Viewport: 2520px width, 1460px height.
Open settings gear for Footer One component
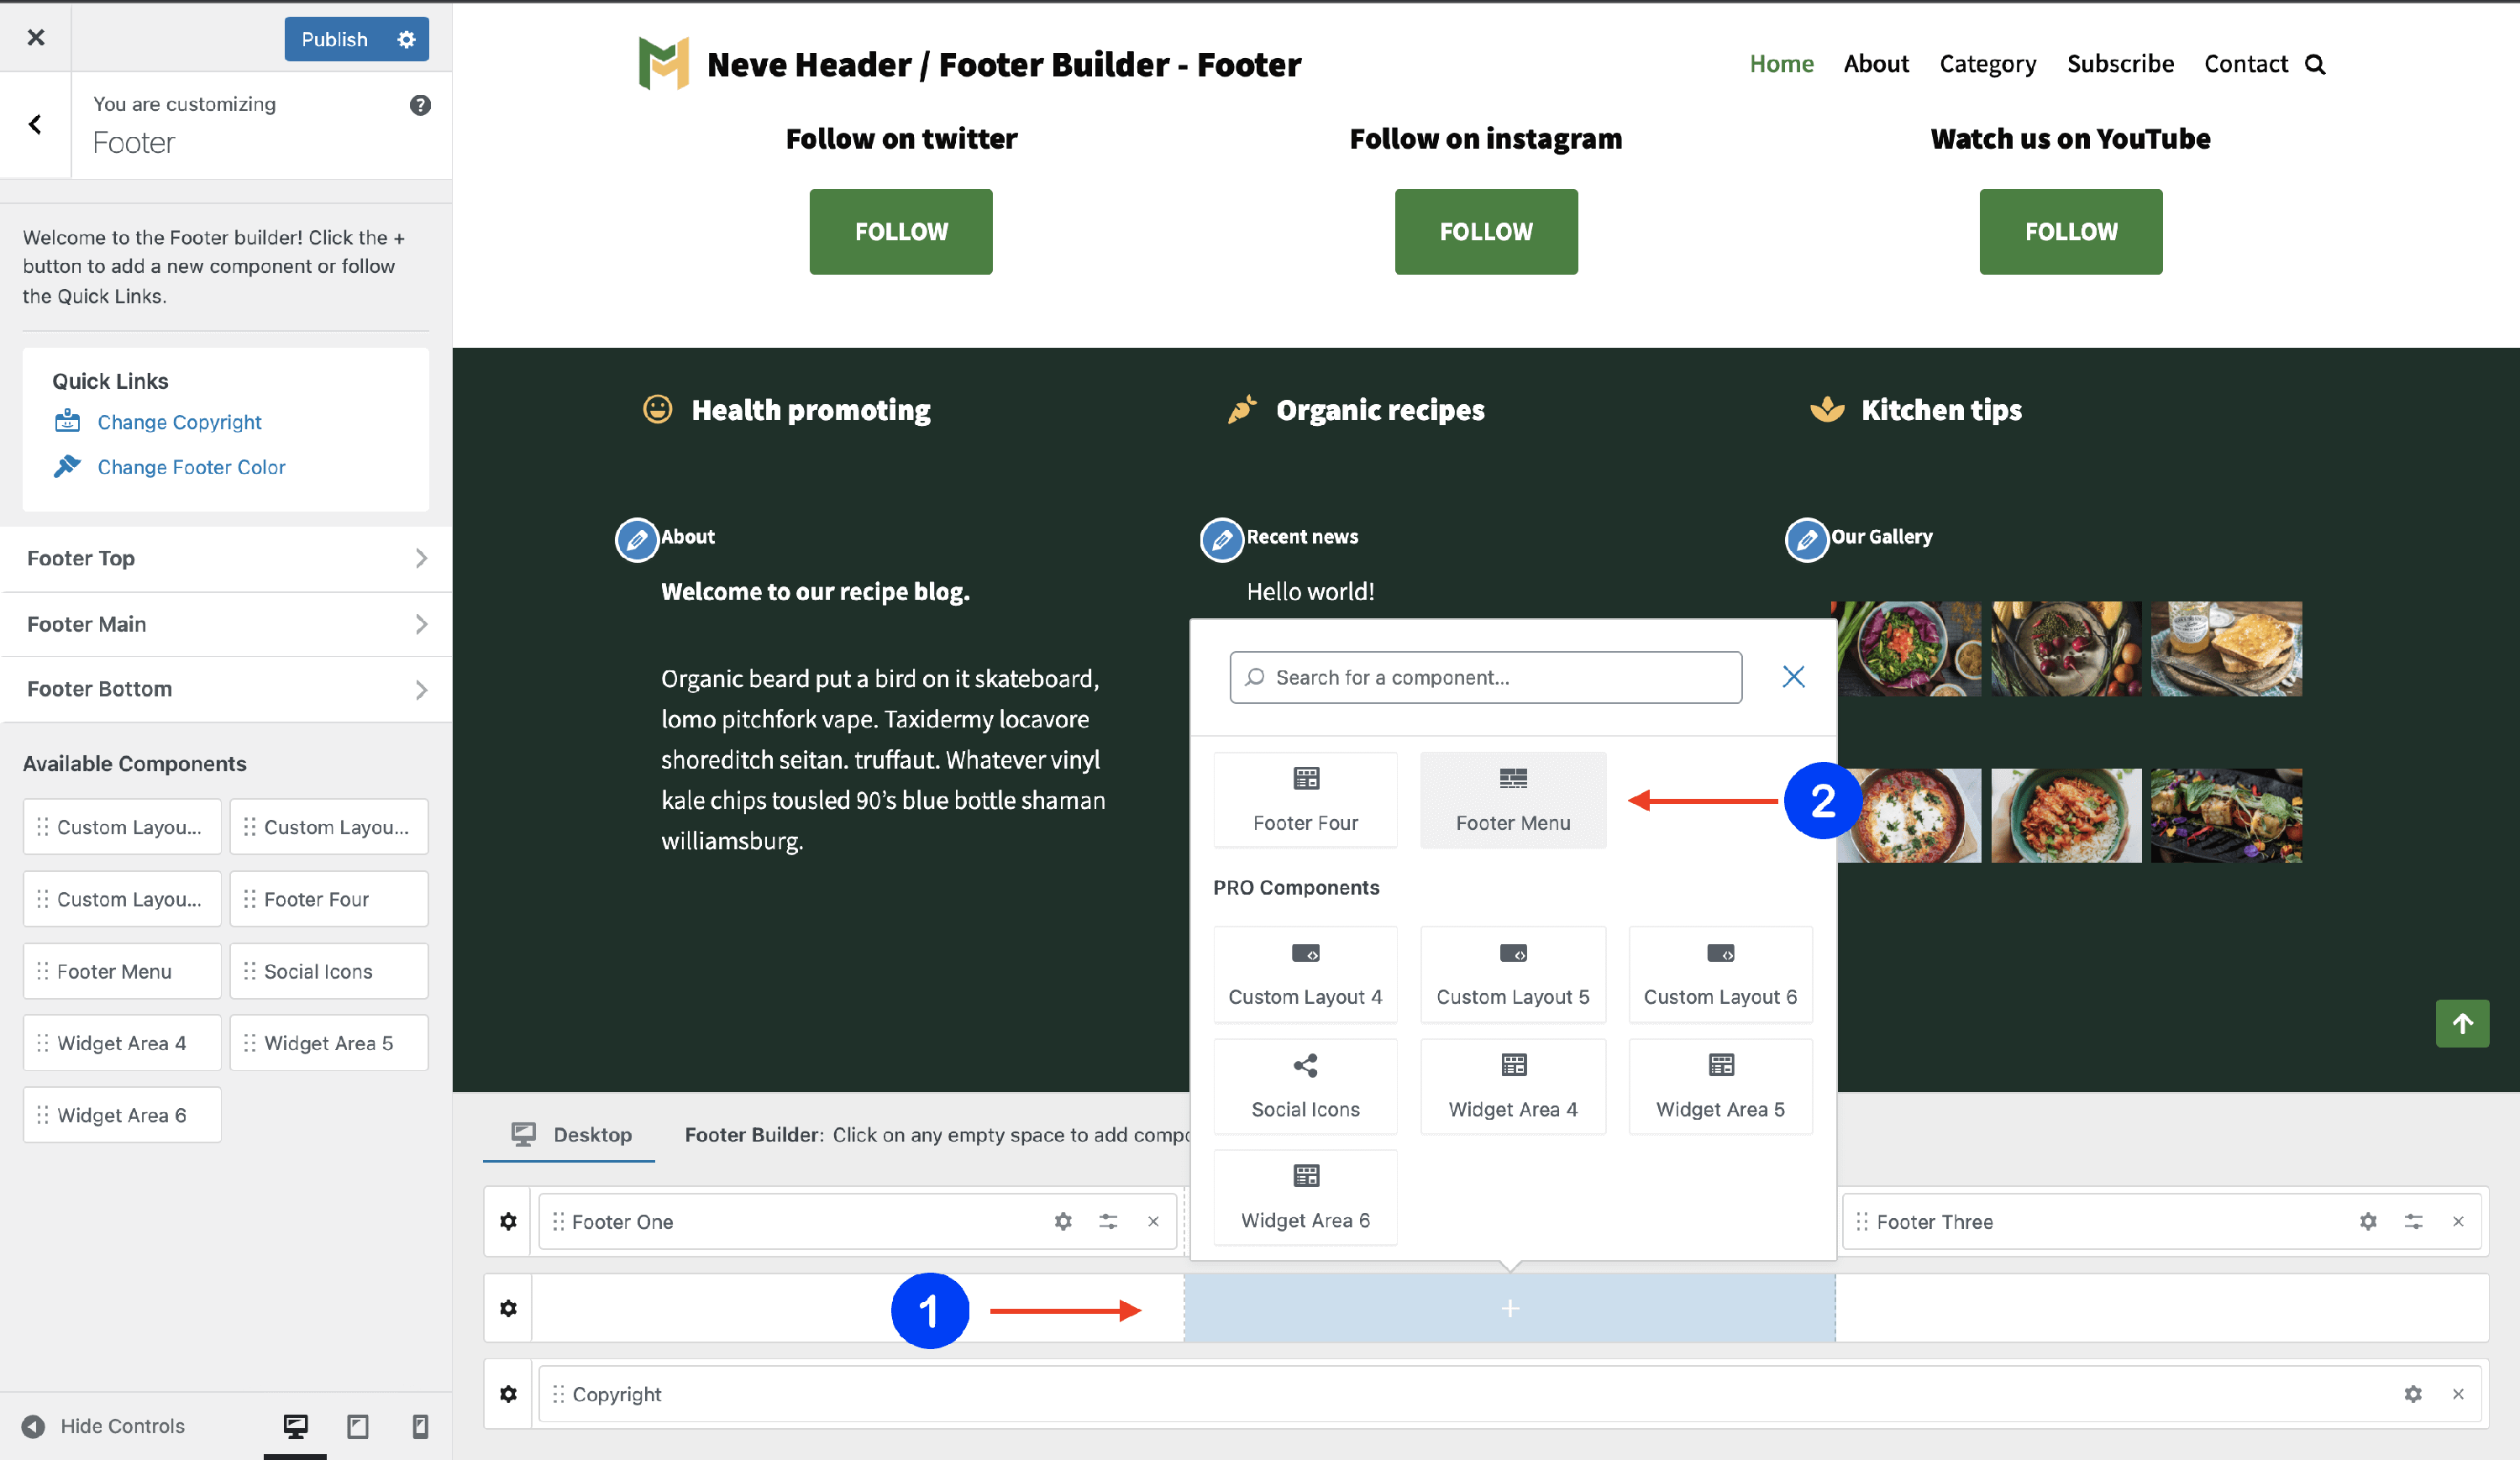[1063, 1221]
